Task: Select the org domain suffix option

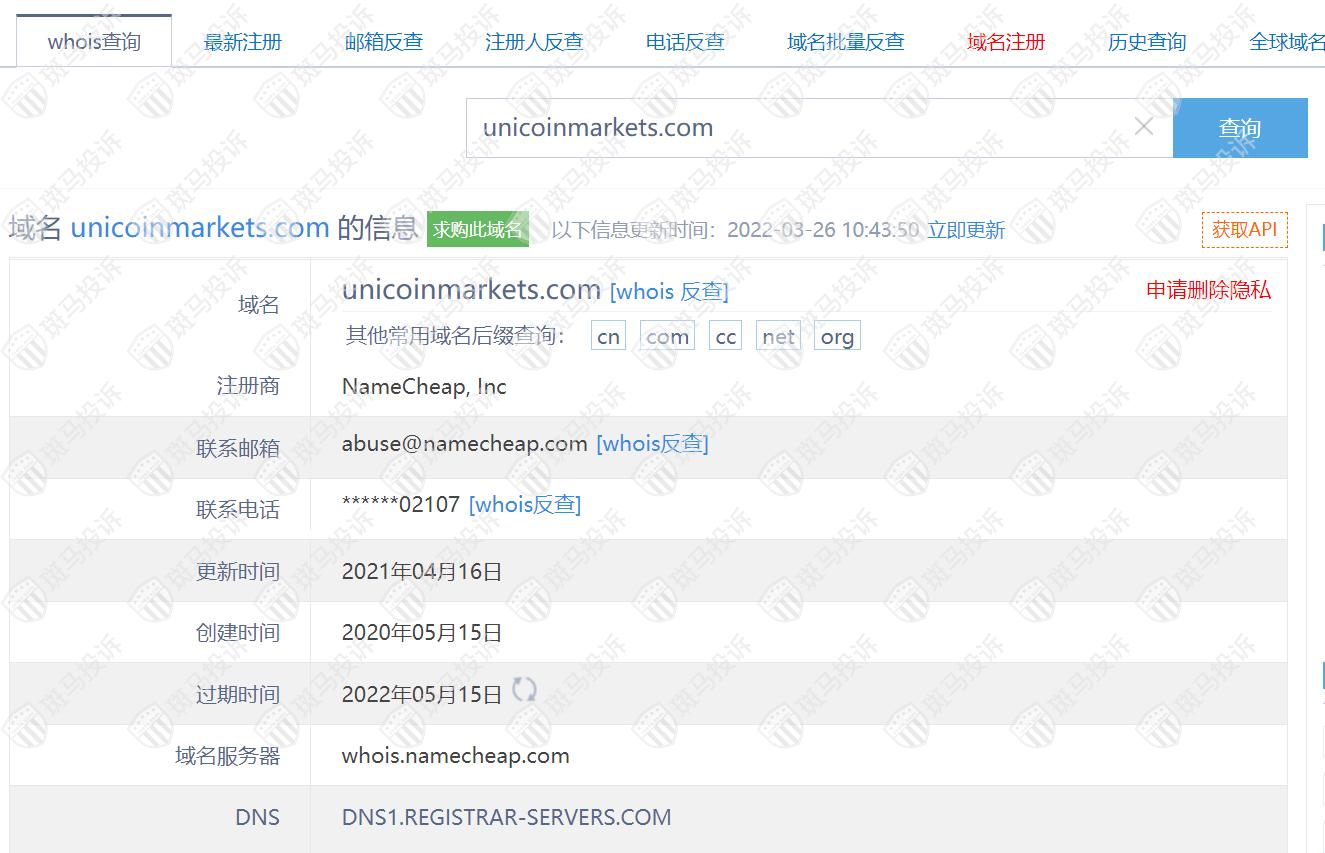Action: pos(837,337)
